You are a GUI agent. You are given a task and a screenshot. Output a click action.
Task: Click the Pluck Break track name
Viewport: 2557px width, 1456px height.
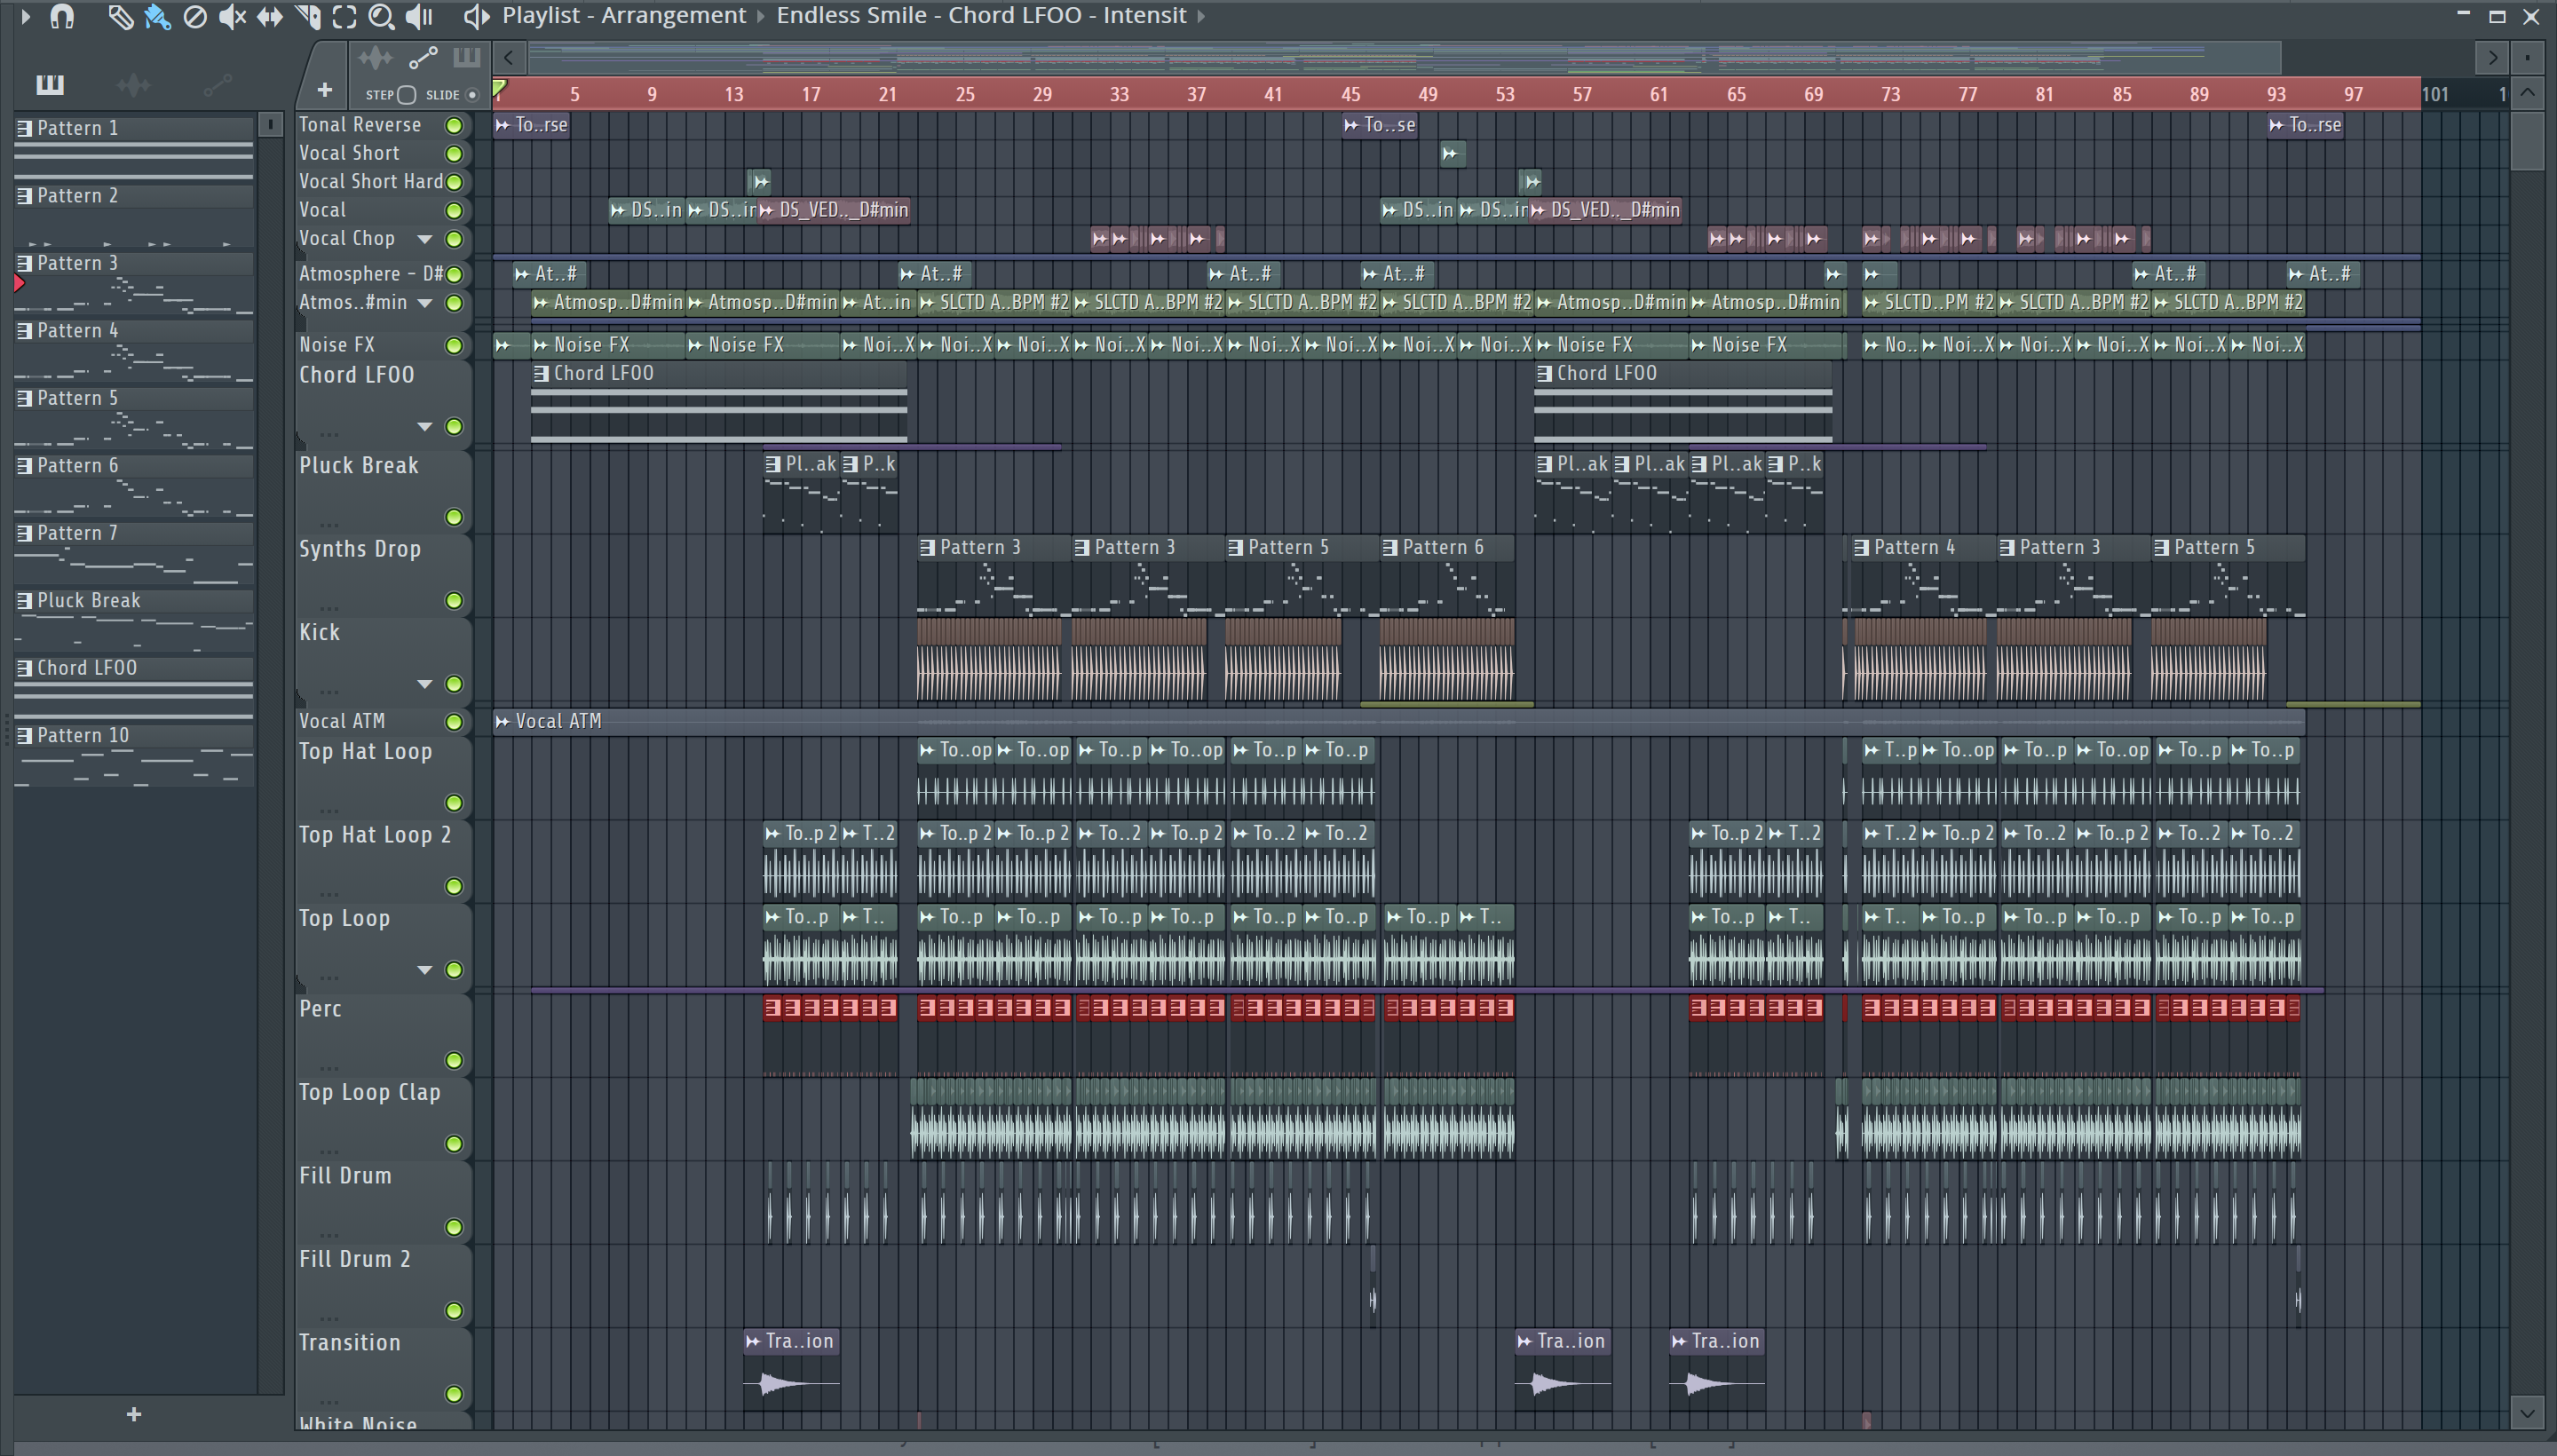pyautogui.click(x=359, y=466)
